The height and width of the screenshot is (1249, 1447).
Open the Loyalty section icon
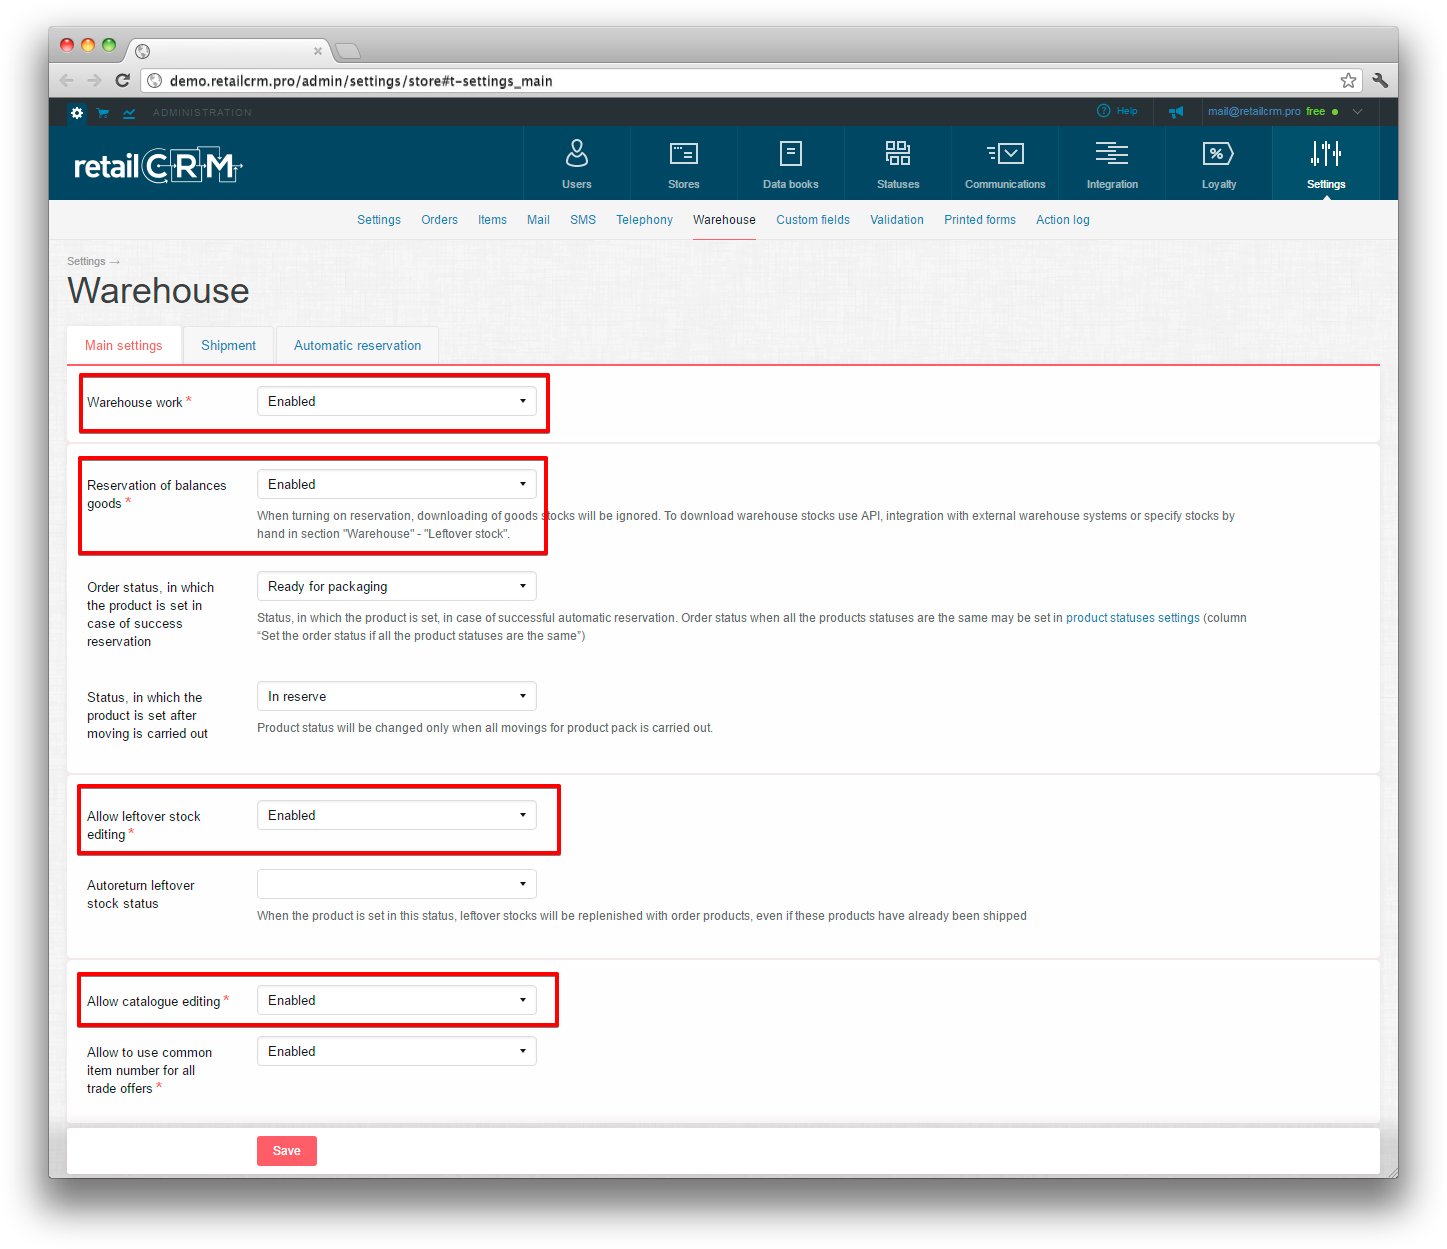click(1219, 153)
